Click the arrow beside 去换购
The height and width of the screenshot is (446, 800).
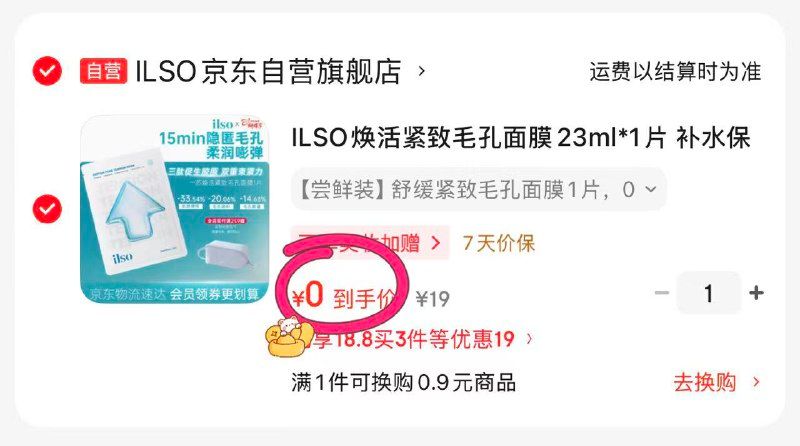click(756, 382)
